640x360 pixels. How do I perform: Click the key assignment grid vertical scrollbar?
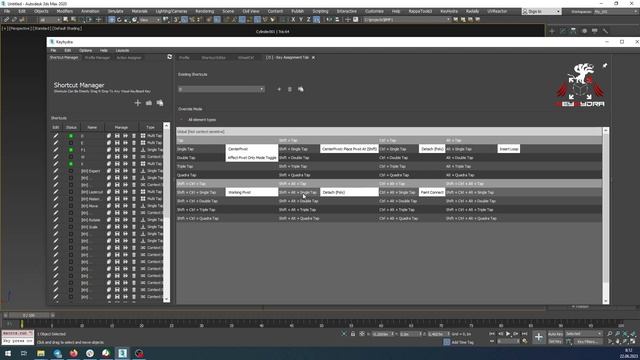pos(606,216)
